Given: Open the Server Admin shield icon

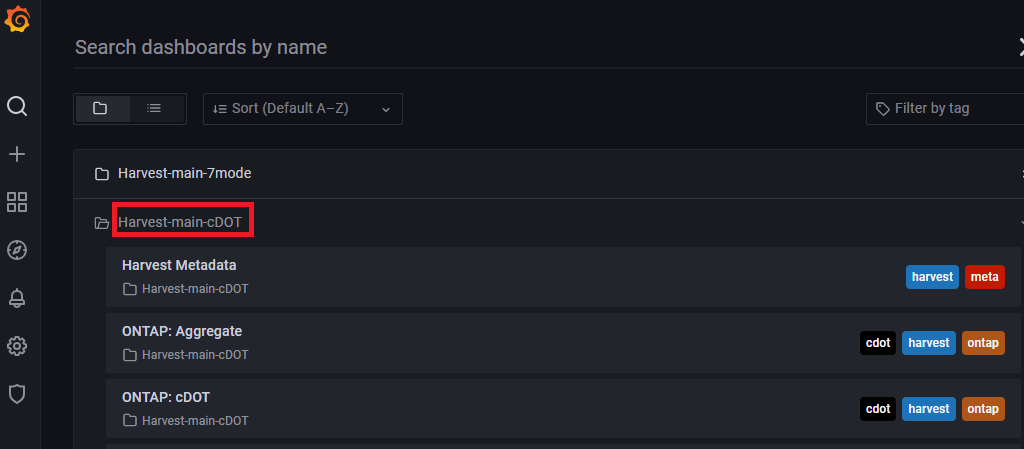Looking at the screenshot, I should tap(17, 394).
